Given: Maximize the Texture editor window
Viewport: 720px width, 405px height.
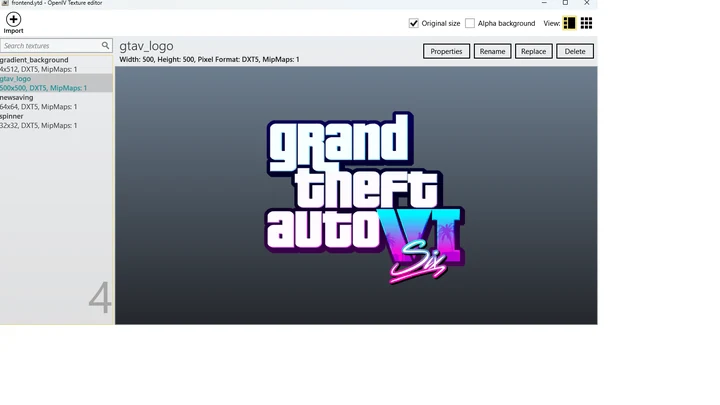Looking at the screenshot, I should click(565, 3).
